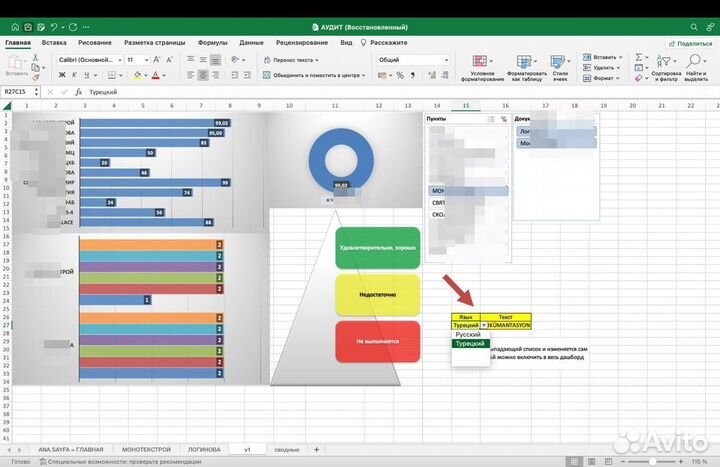Activate the format painter brush

pyautogui.click(x=35, y=78)
